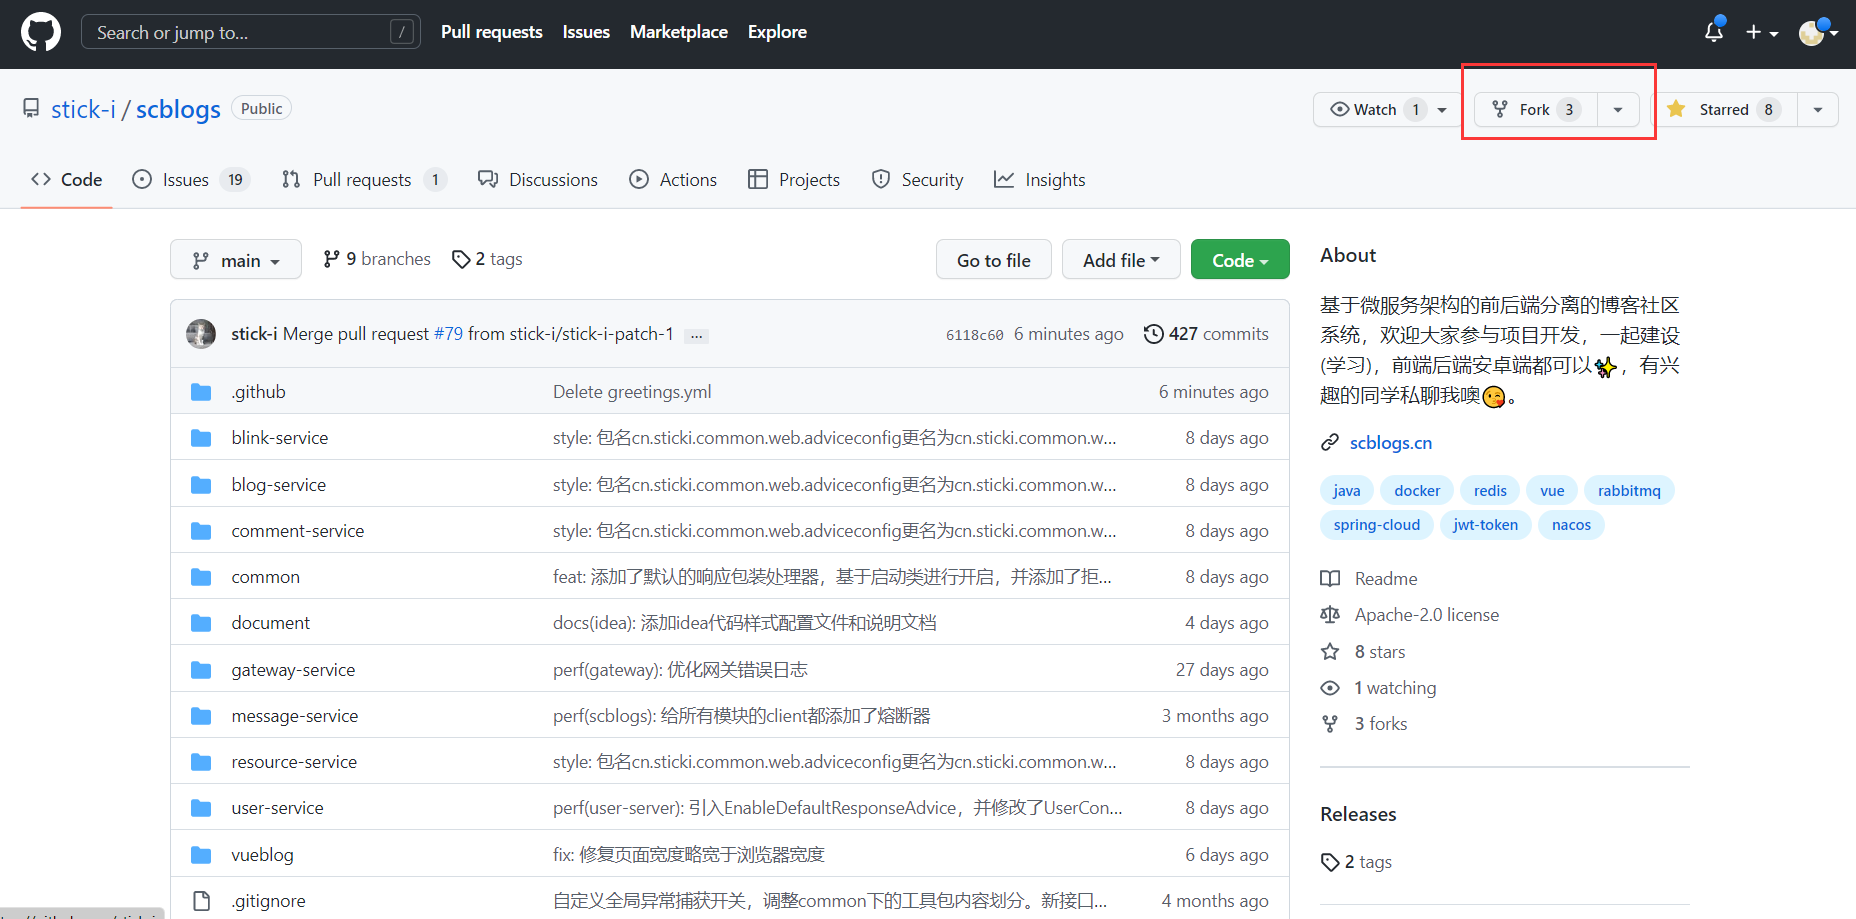1856x919 pixels.
Task: Click the tag icon under Releases
Action: coord(1330,862)
